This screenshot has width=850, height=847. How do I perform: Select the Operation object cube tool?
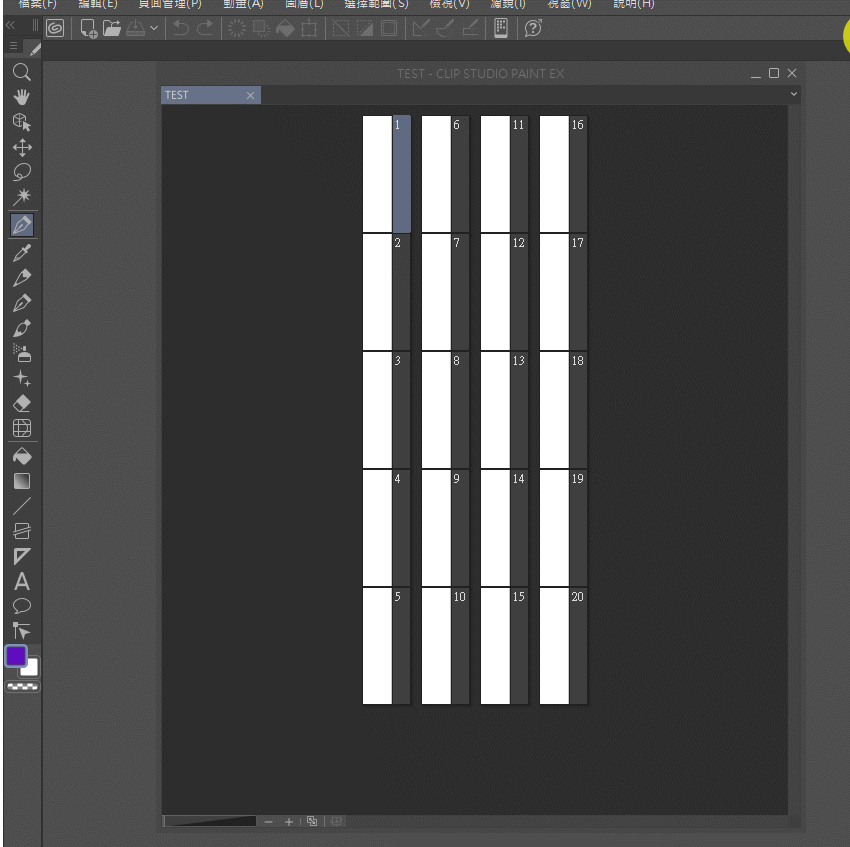click(x=22, y=122)
